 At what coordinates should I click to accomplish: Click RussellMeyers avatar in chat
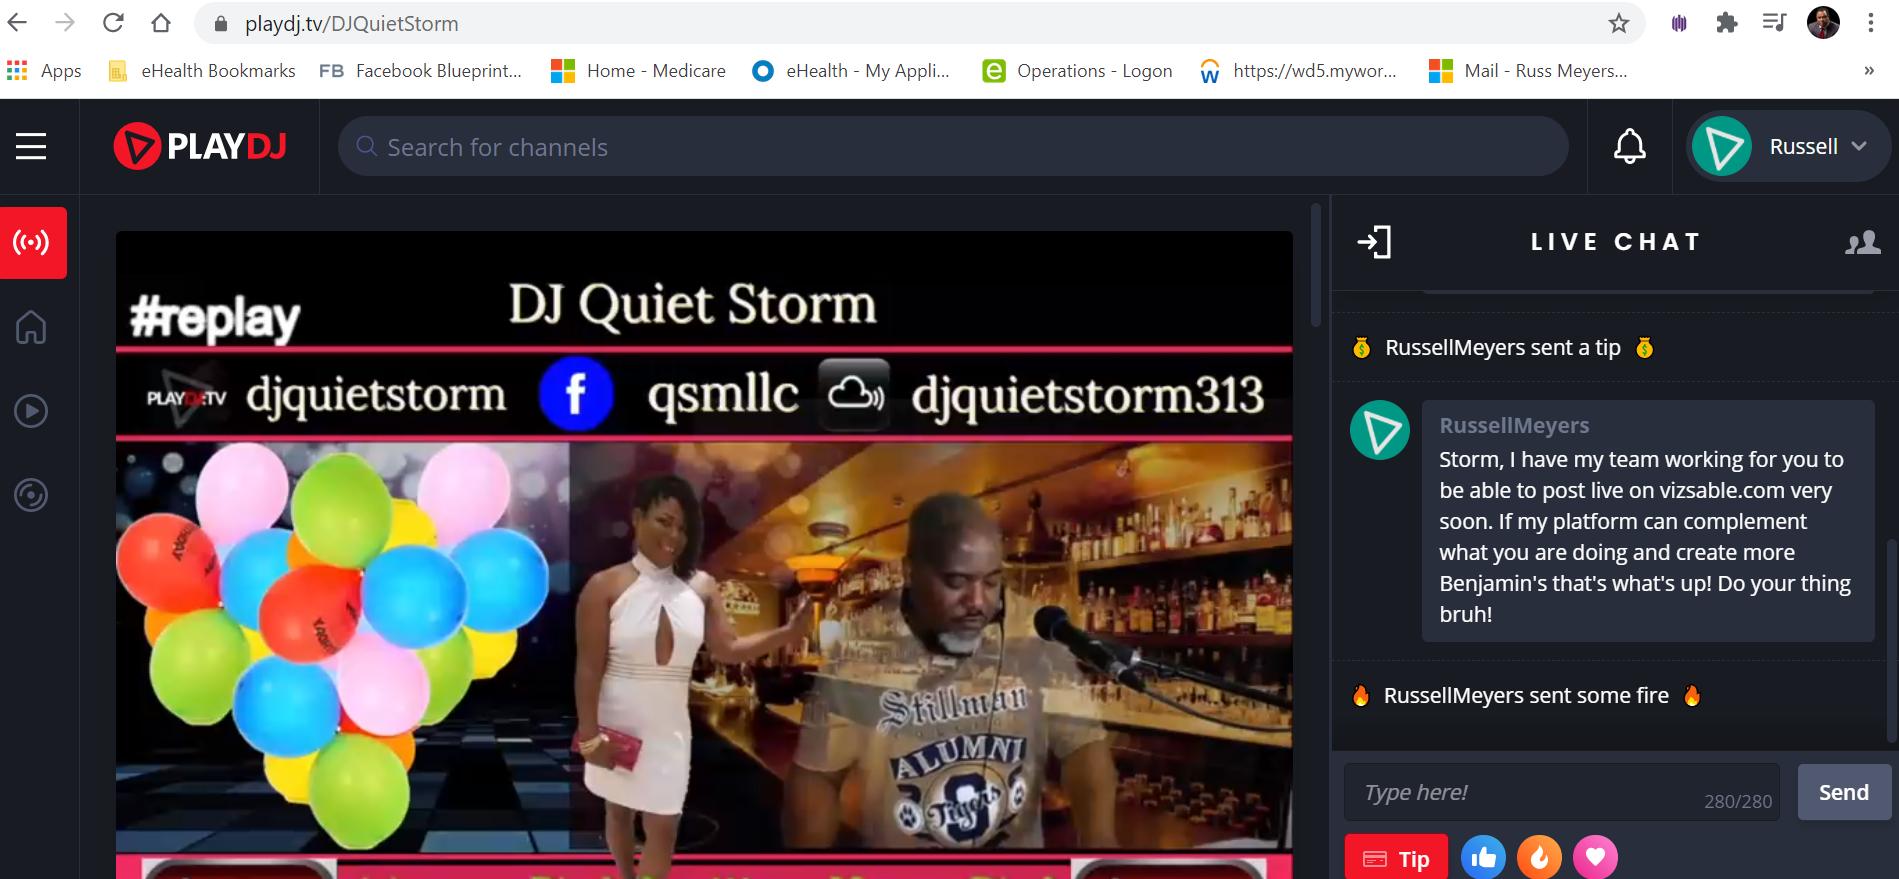pyautogui.click(x=1380, y=430)
